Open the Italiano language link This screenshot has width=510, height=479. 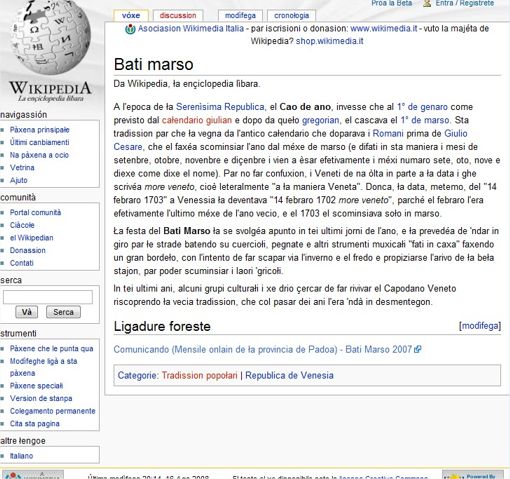click(21, 456)
